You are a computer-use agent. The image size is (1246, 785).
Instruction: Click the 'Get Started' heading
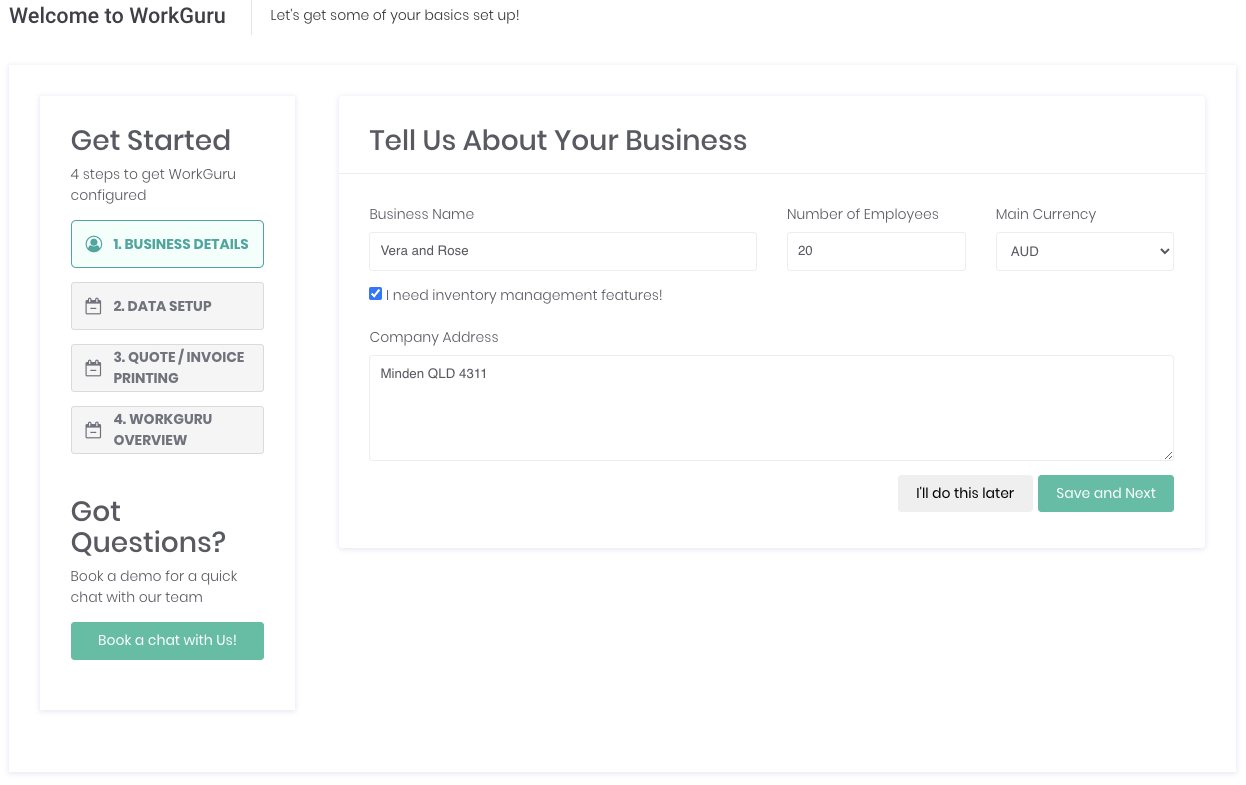coord(151,140)
